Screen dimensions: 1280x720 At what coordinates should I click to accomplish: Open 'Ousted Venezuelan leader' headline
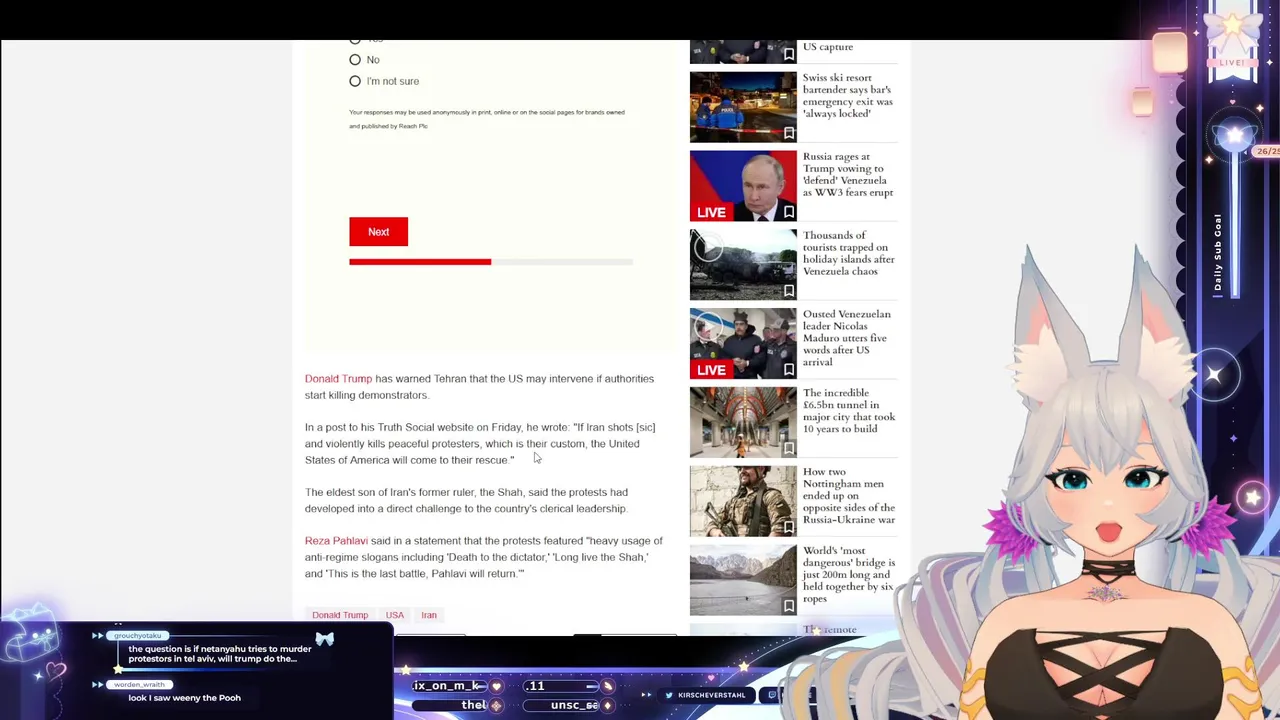tap(847, 338)
